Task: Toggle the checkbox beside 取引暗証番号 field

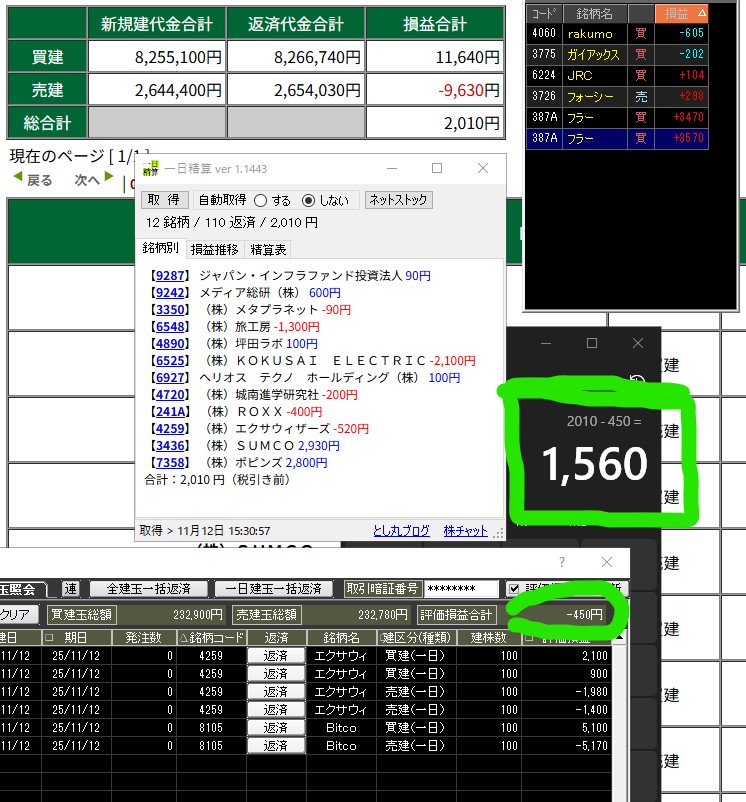Action: click(514, 588)
